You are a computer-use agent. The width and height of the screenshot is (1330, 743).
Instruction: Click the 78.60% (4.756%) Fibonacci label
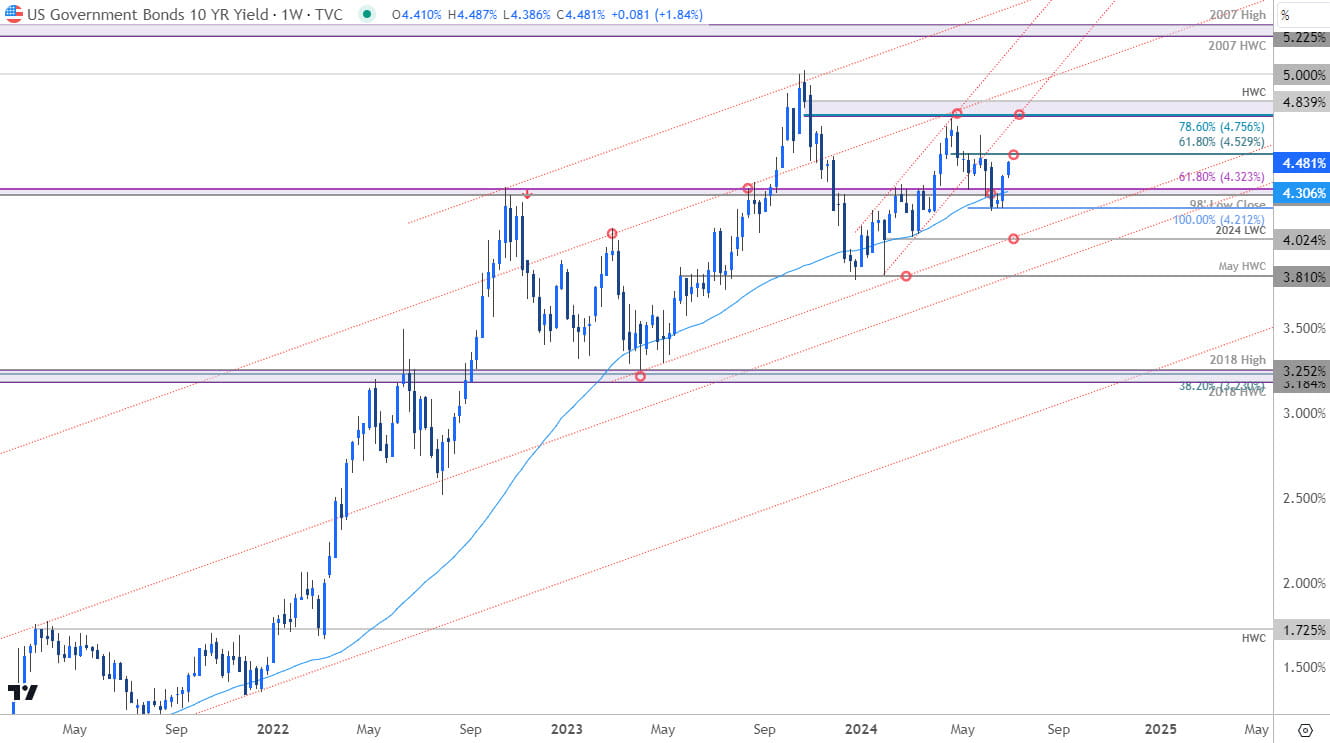pyautogui.click(x=1222, y=127)
